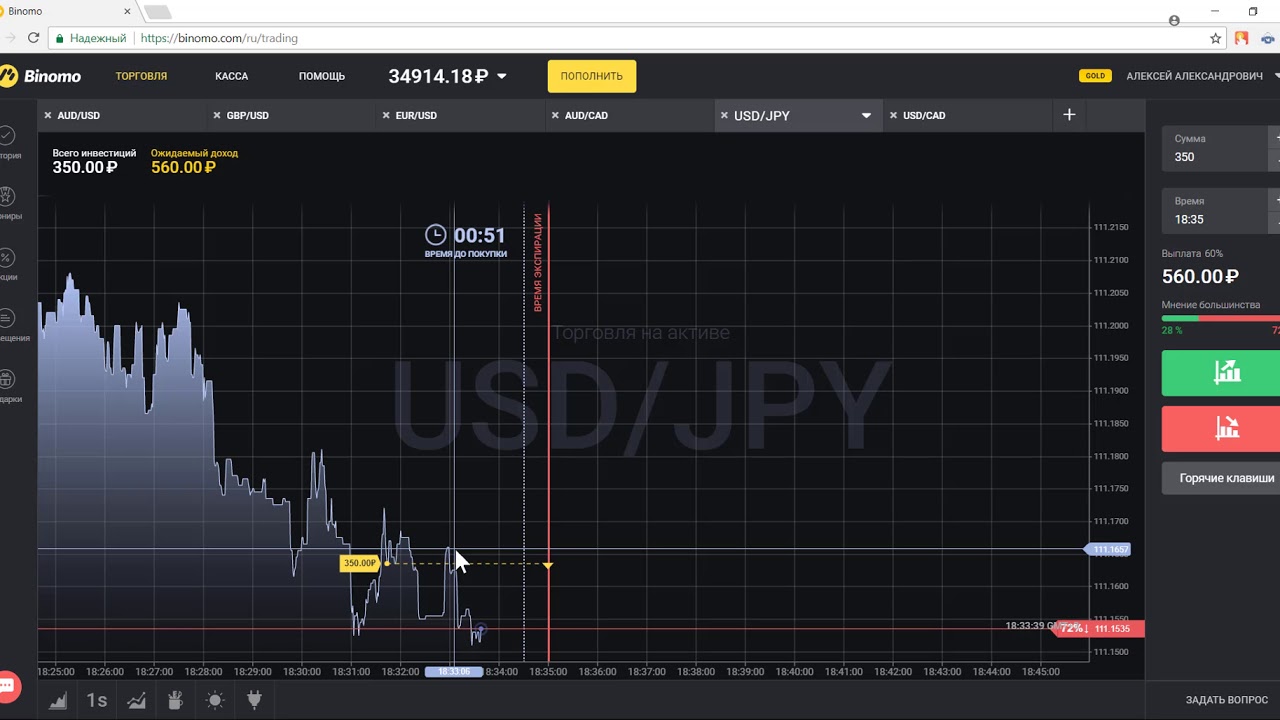Screen dimensions: 1280x720
Task: Click the red 111.1535 current price tag
Action: pyautogui.click(x=1100, y=629)
